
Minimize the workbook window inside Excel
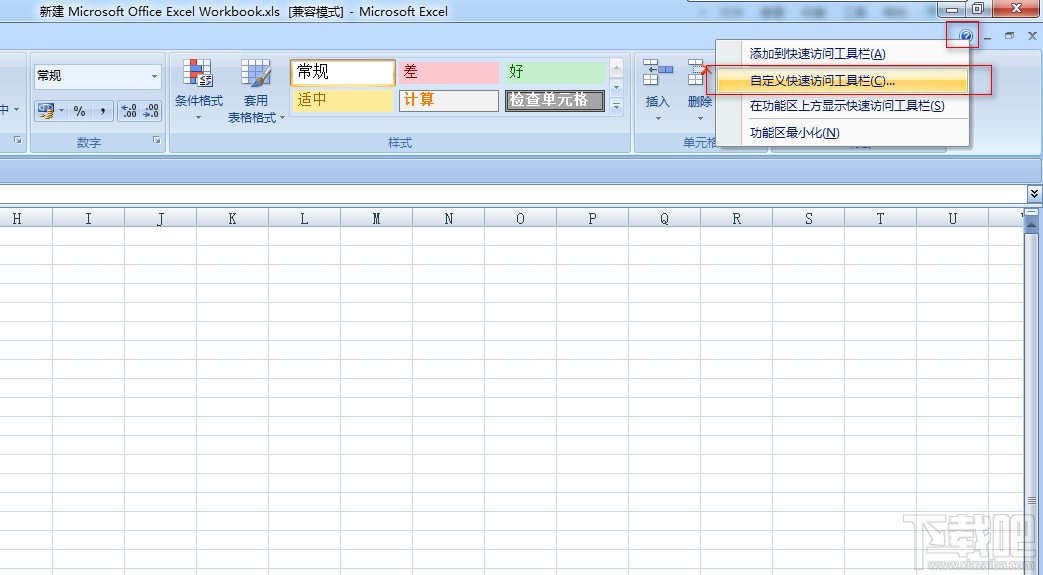click(988, 37)
